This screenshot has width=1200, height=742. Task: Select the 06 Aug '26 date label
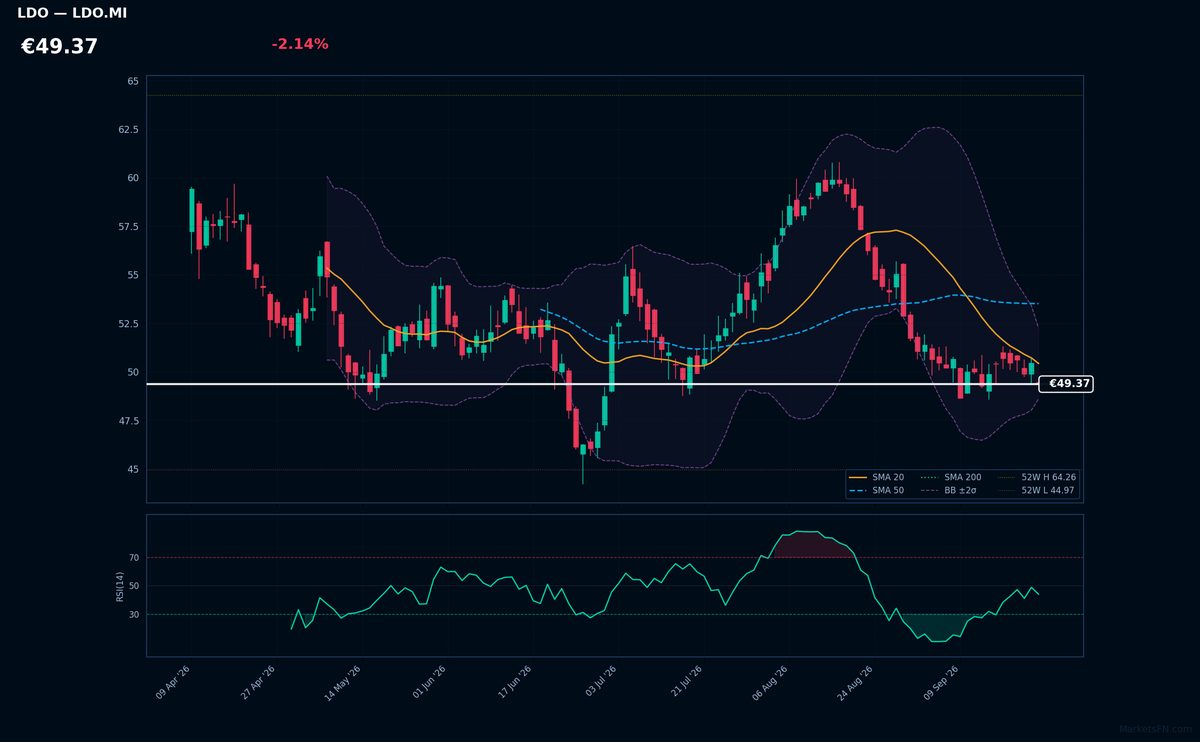tap(769, 683)
